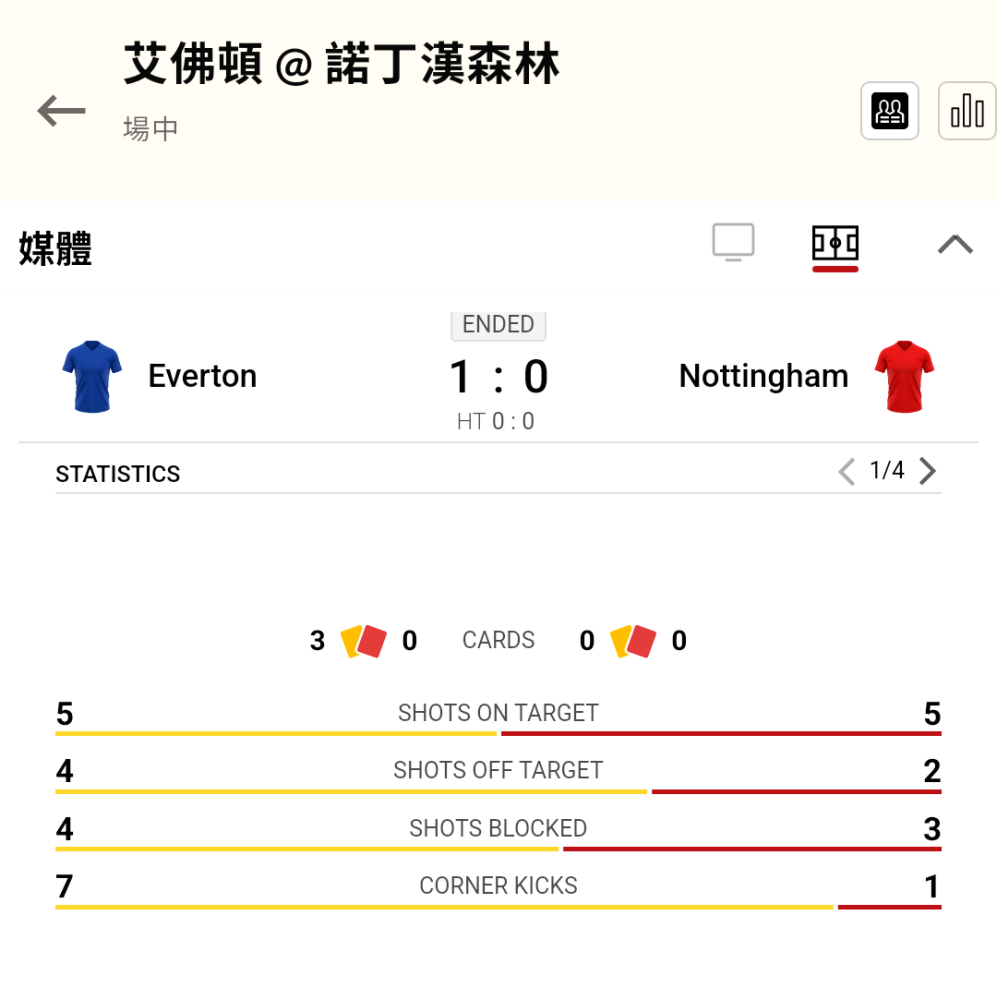Go back using the left arrow
Screen dimensions: 997x1000
point(61,111)
